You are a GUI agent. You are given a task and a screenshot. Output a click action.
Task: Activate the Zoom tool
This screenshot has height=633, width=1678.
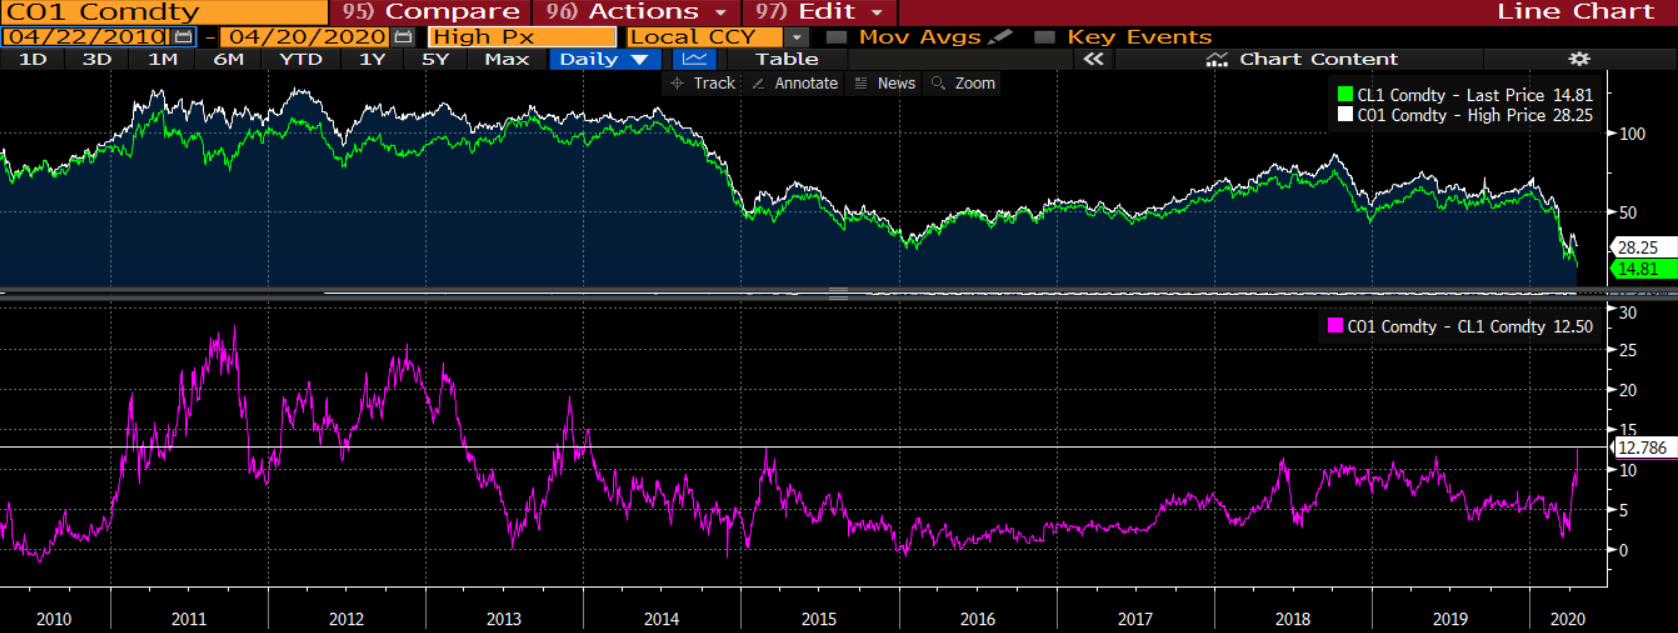963,83
